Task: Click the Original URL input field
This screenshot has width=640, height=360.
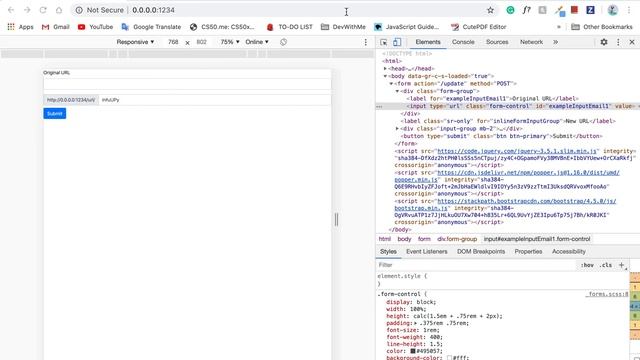Action: [x=187, y=84]
